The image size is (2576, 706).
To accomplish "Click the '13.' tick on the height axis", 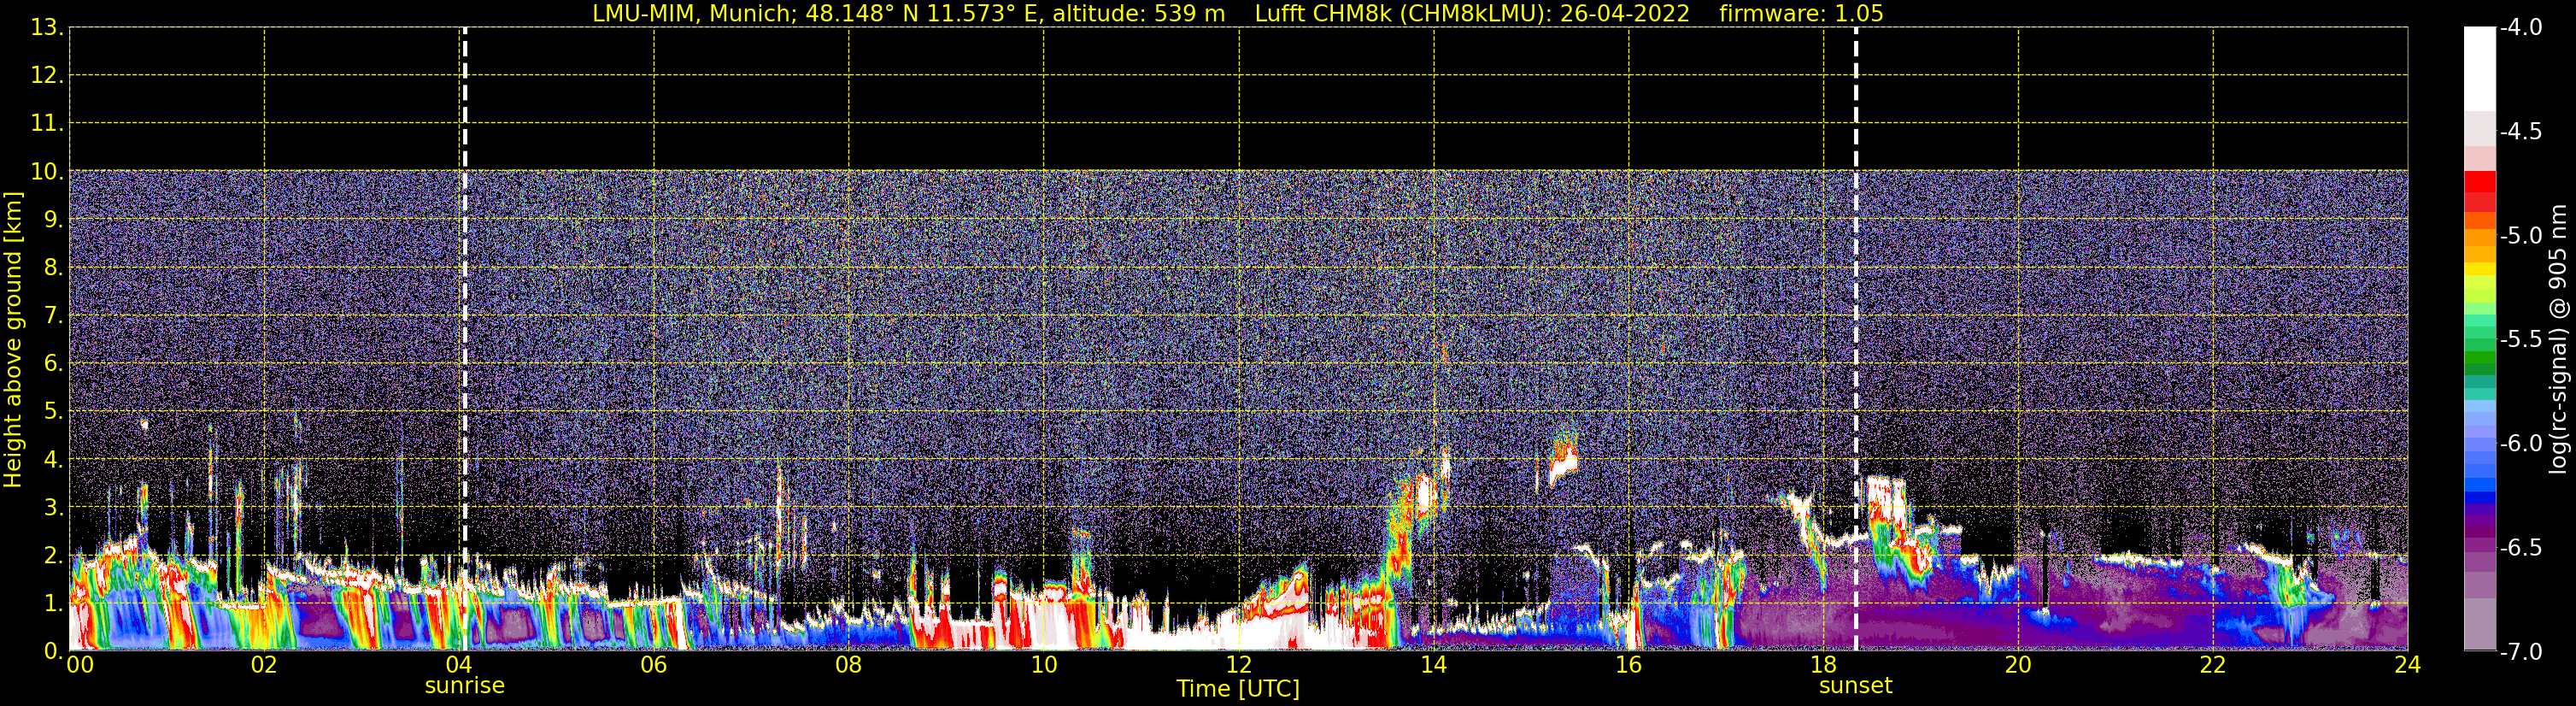I will coord(47,28).
